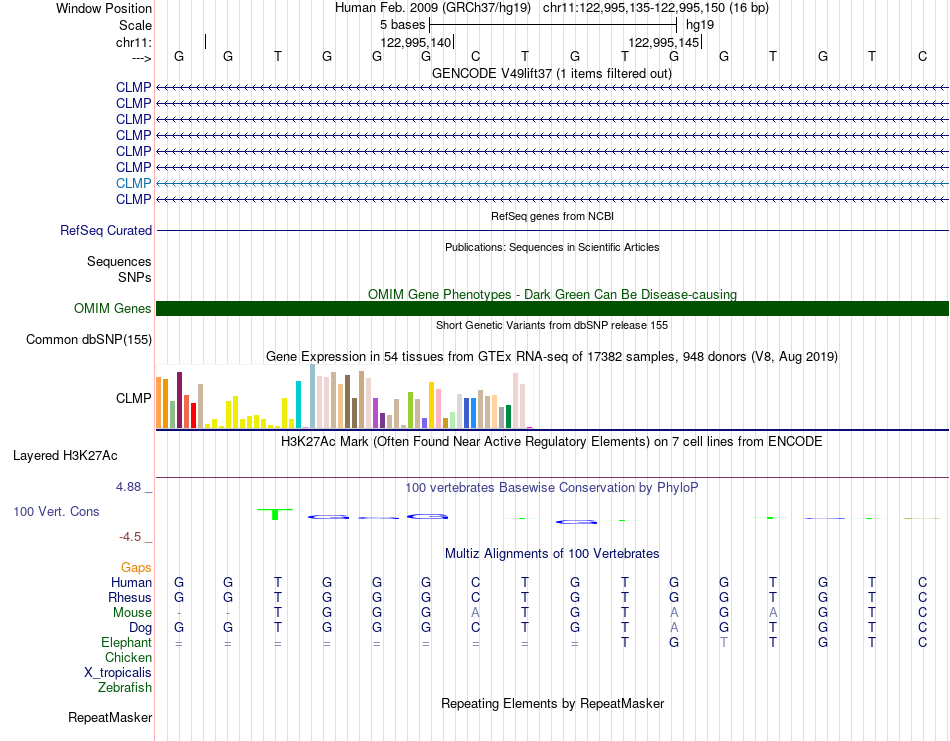Screen dimensions: 950x741
Task: Click the Layered H3K27Ac track label
Action: [x=65, y=456]
